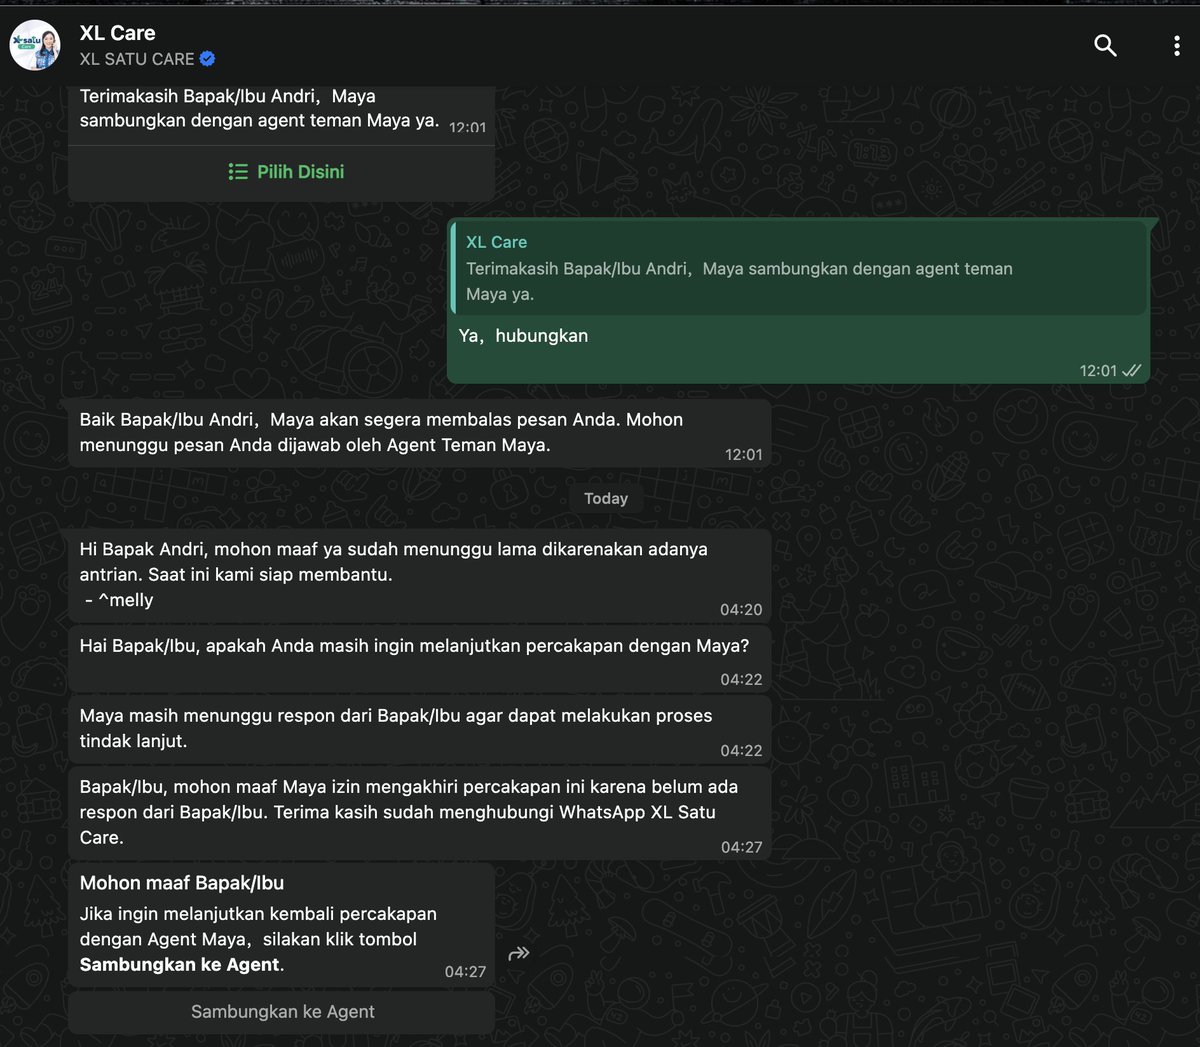Click the list icon beside Pilih Disini

(x=238, y=172)
